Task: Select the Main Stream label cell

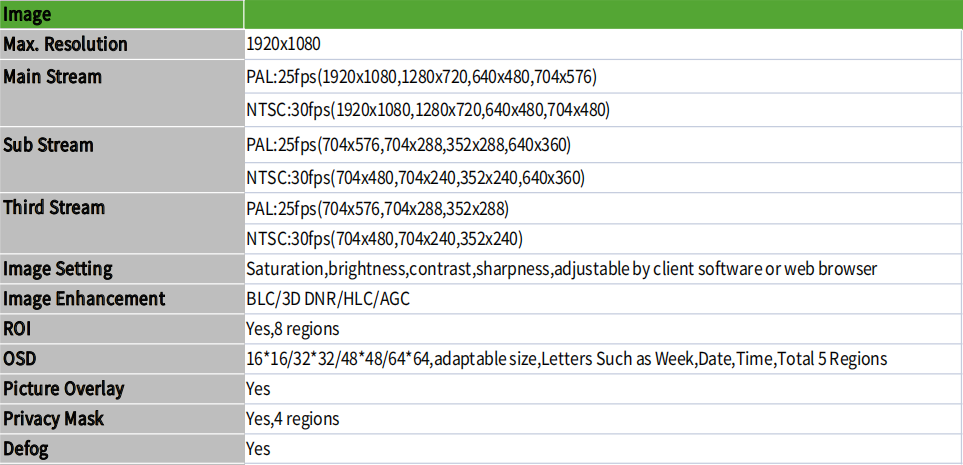Action: pos(122,93)
